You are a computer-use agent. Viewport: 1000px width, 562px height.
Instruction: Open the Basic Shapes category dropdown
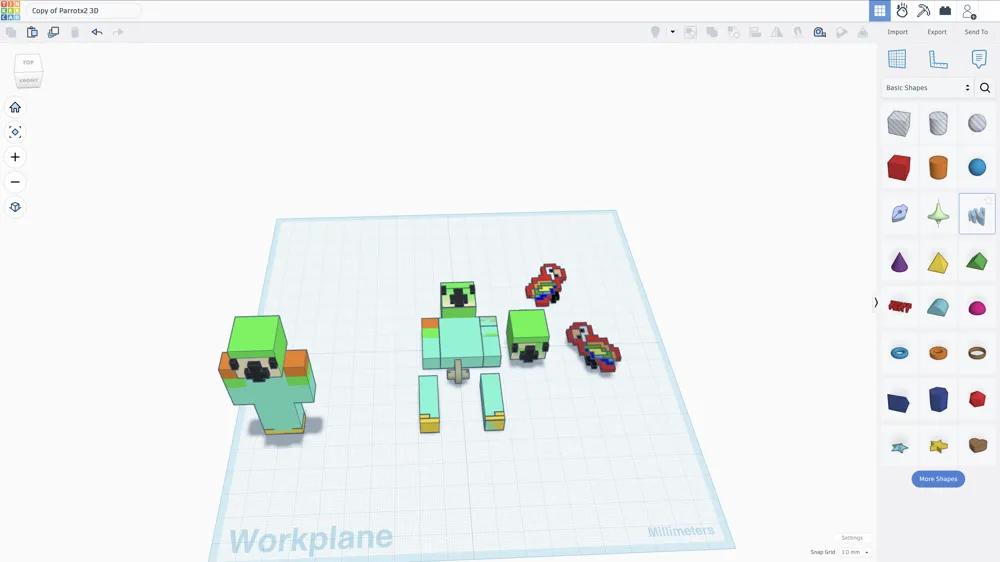pyautogui.click(x=928, y=87)
